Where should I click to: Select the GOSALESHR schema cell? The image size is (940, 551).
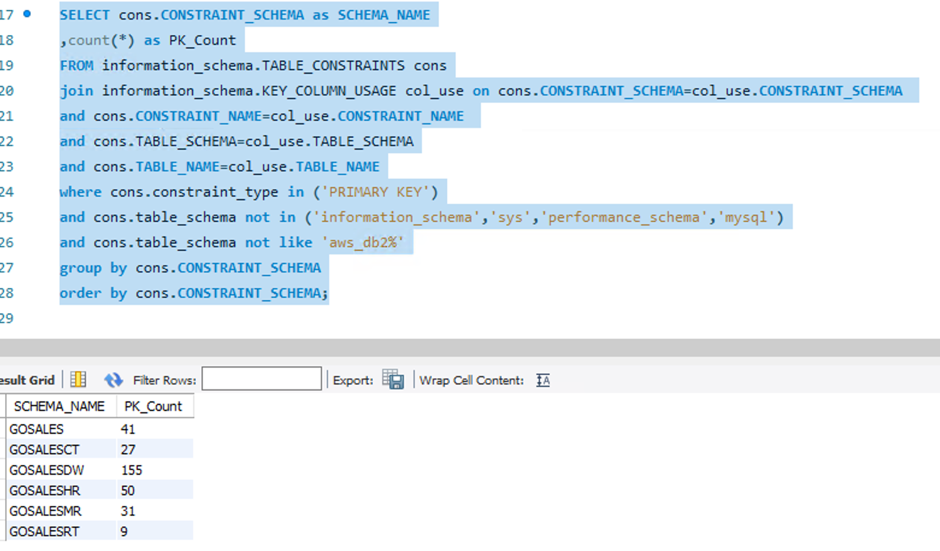point(61,490)
